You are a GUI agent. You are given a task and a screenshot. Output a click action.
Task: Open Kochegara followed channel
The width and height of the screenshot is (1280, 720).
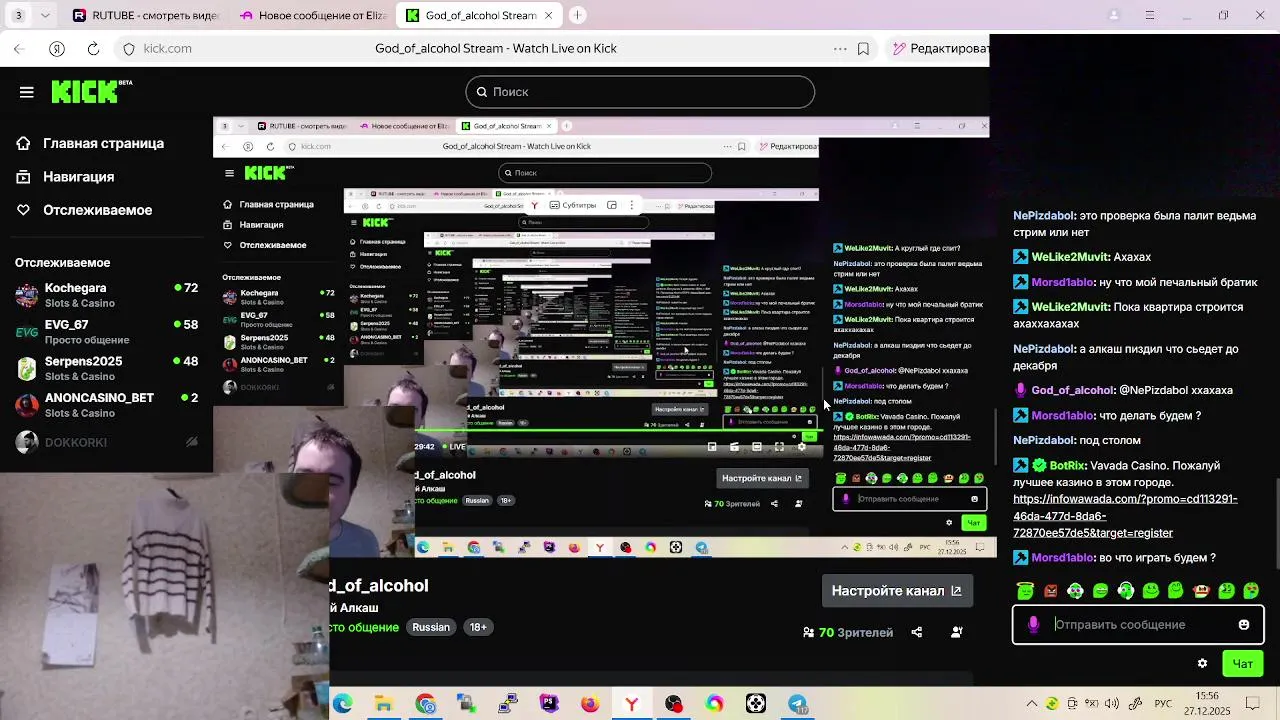click(x=106, y=295)
